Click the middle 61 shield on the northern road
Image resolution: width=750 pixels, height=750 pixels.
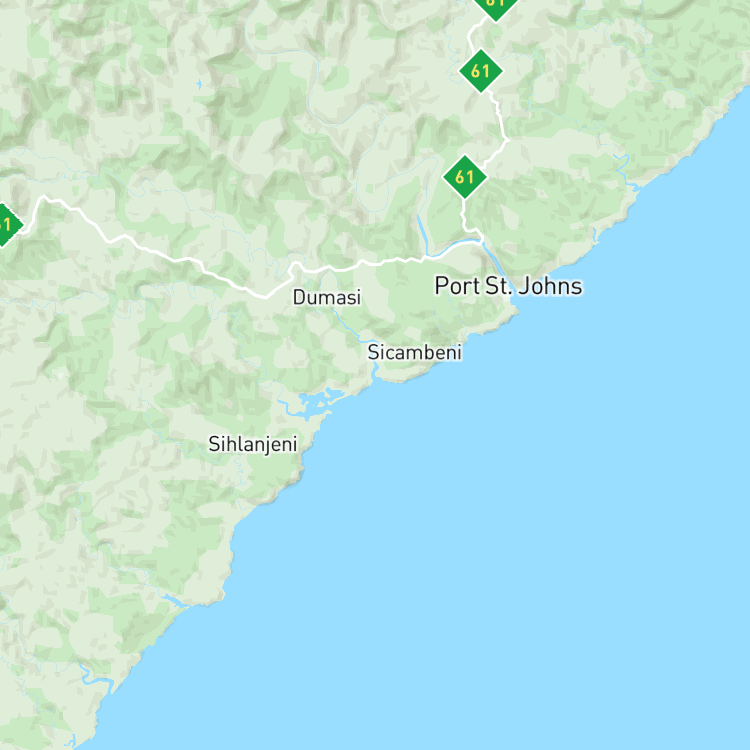point(481,71)
